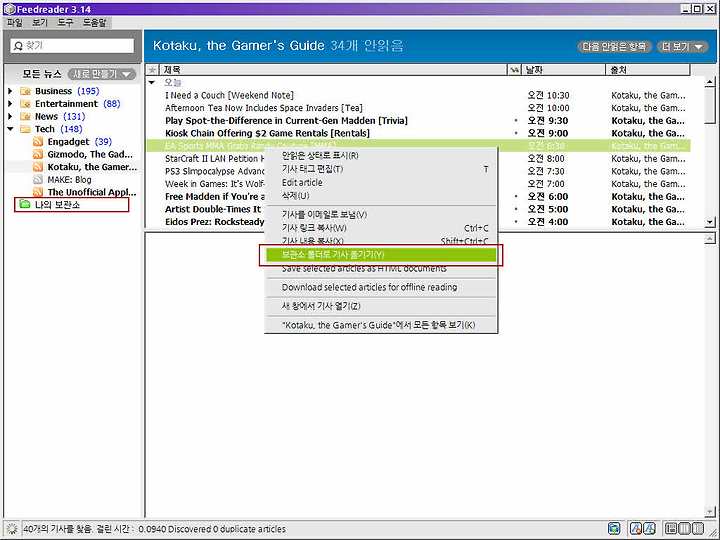
Task: Sort by the 출처 column header
Action: [647, 70]
